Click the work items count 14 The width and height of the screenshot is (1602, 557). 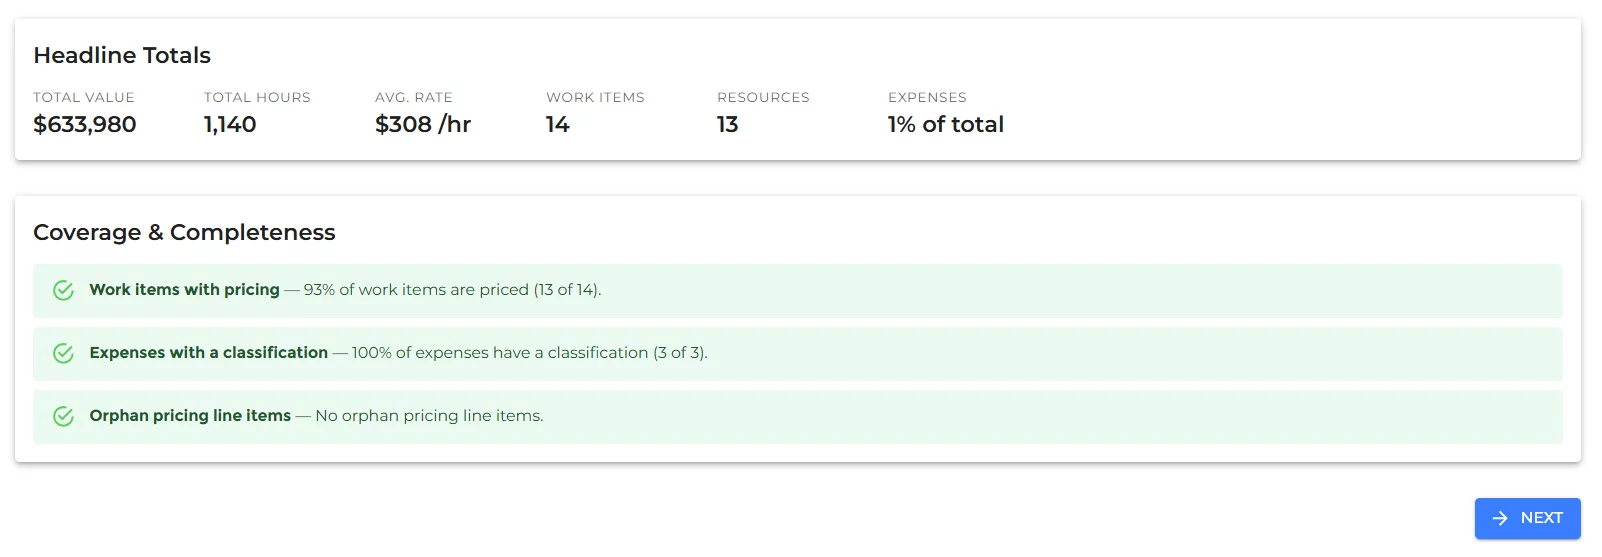558,124
